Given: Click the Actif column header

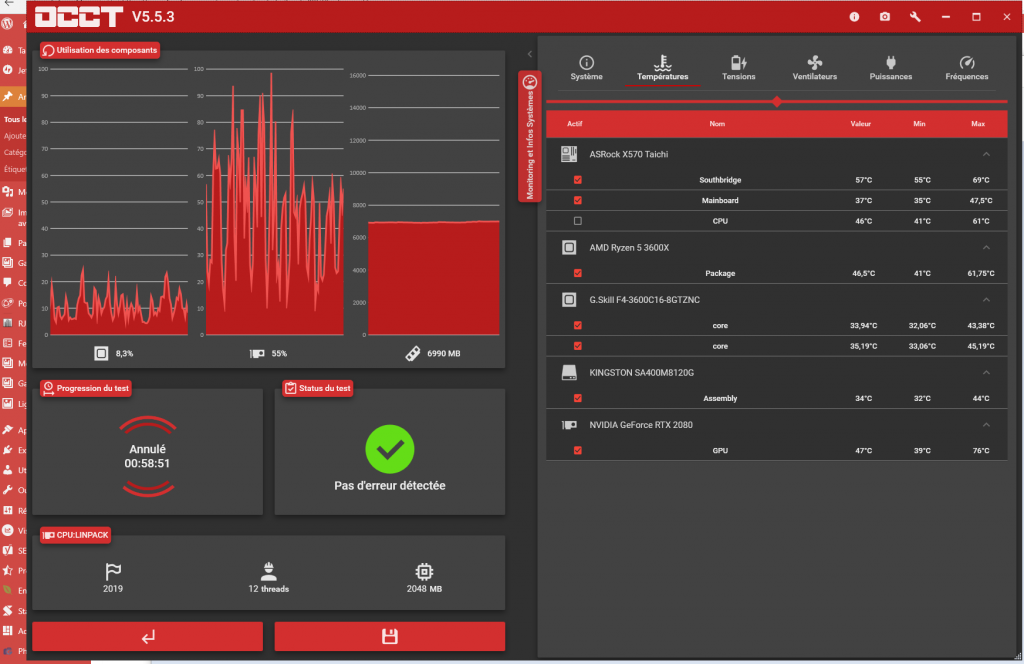Looking at the screenshot, I should point(575,123).
